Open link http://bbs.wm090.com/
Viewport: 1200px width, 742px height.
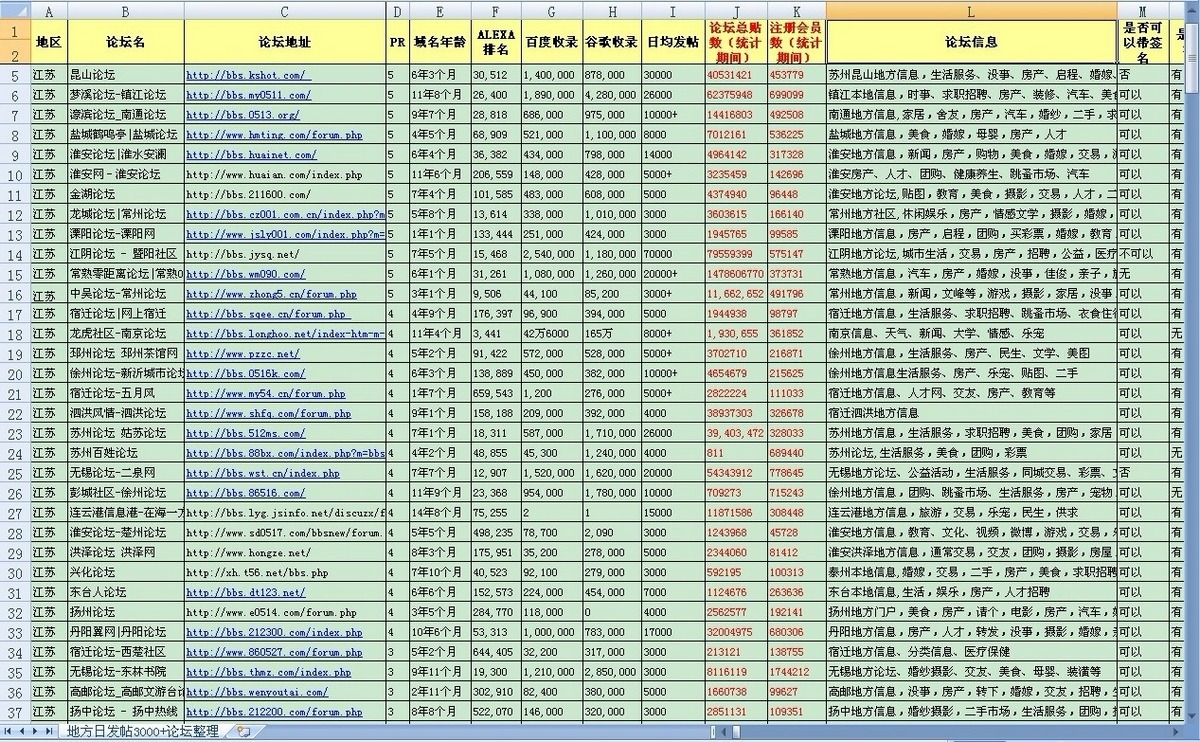click(246, 274)
